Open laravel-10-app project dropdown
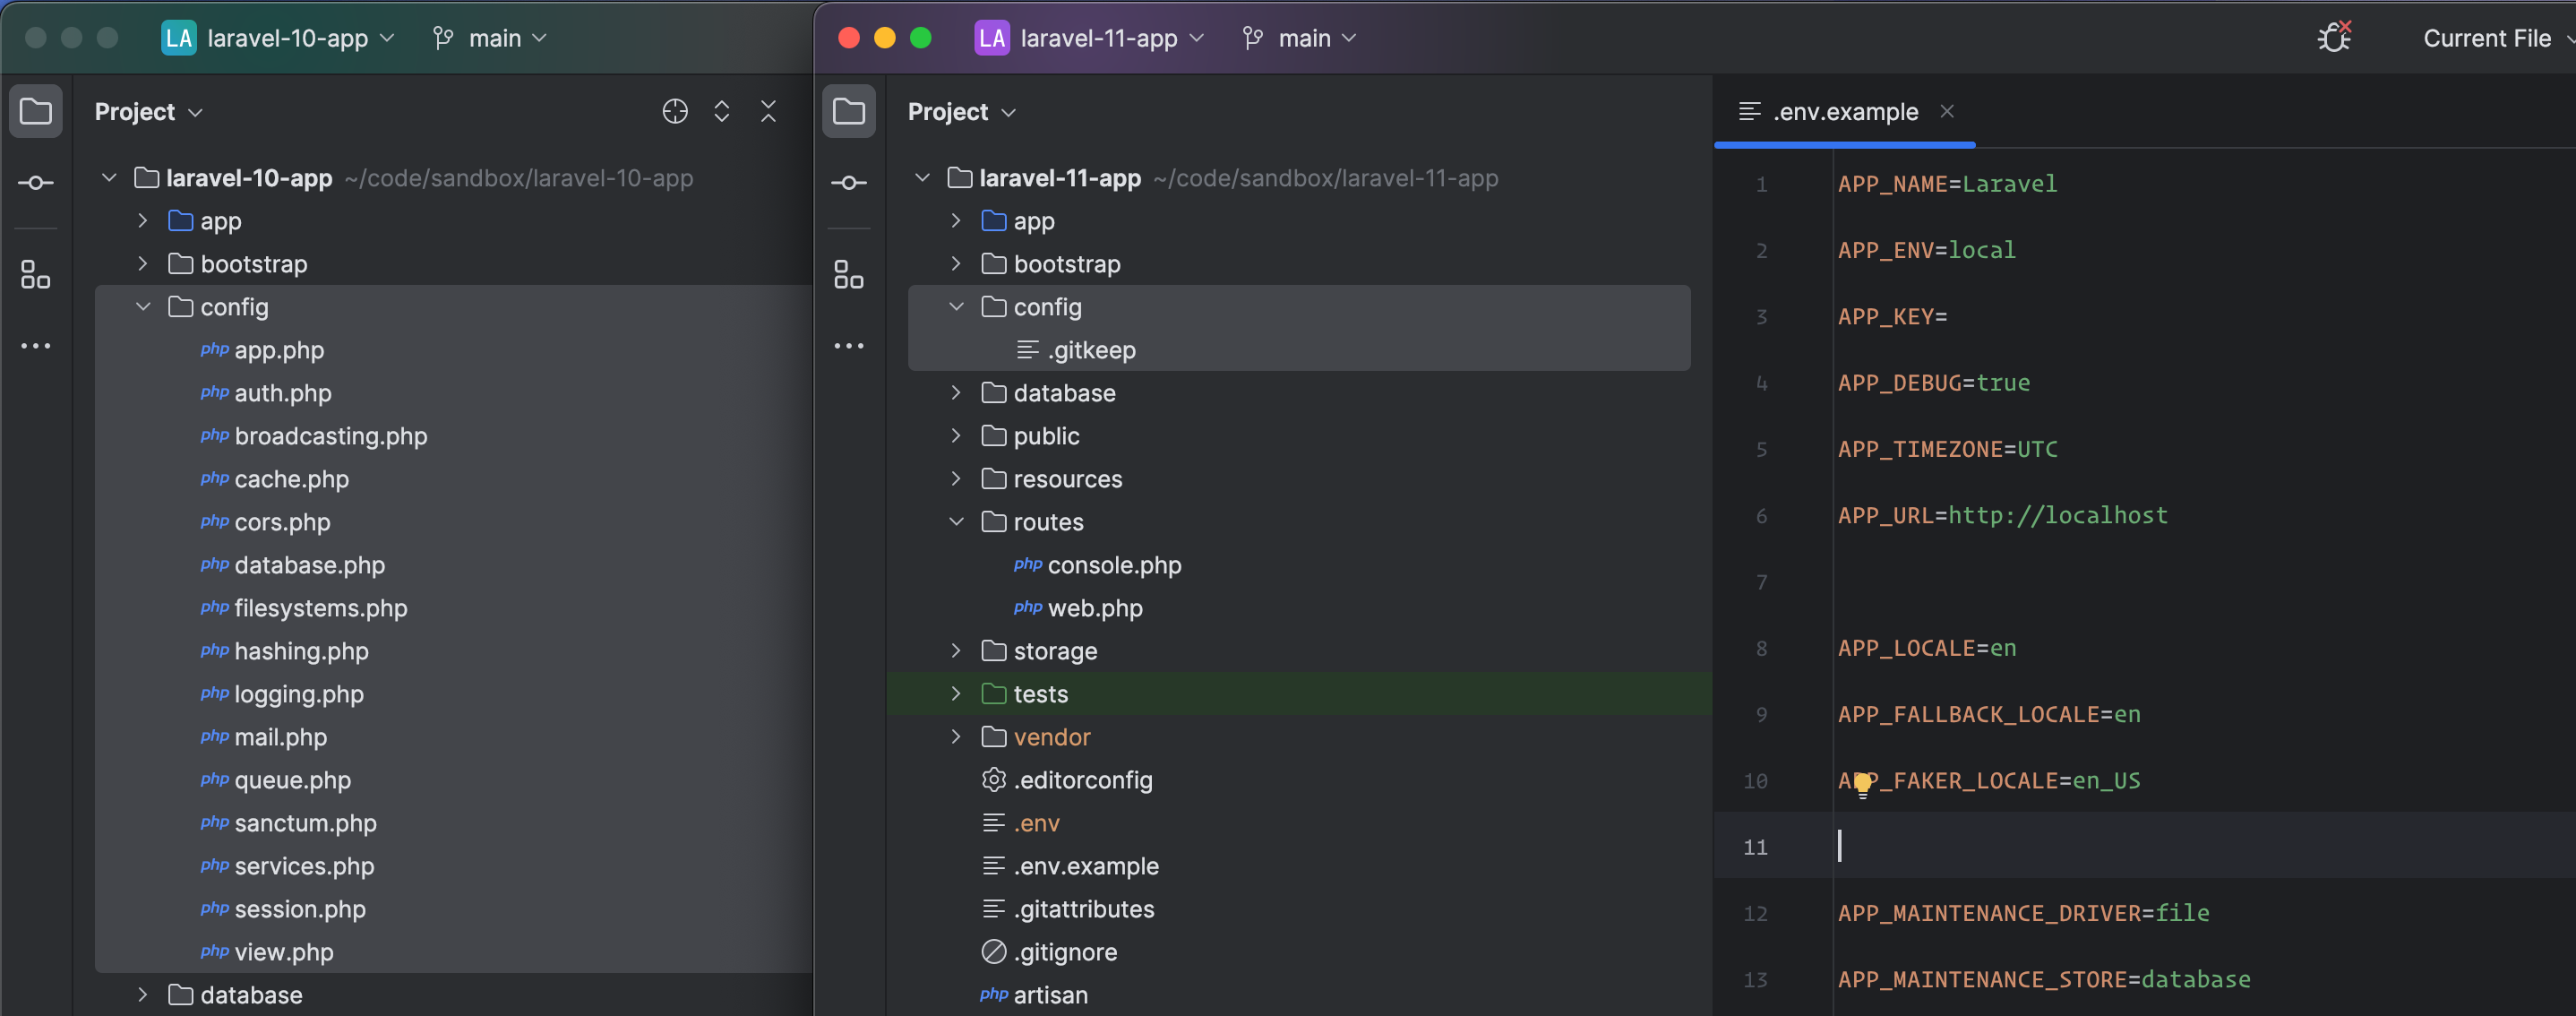 point(300,38)
